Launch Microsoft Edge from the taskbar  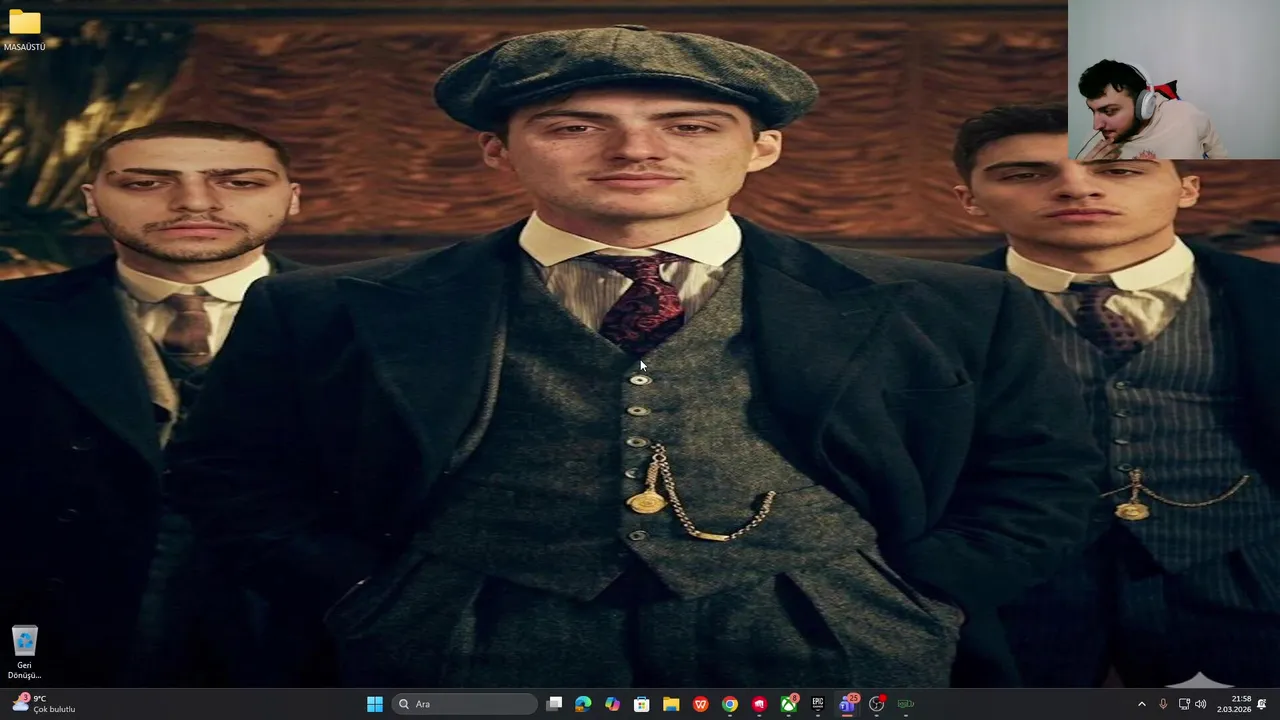[583, 704]
